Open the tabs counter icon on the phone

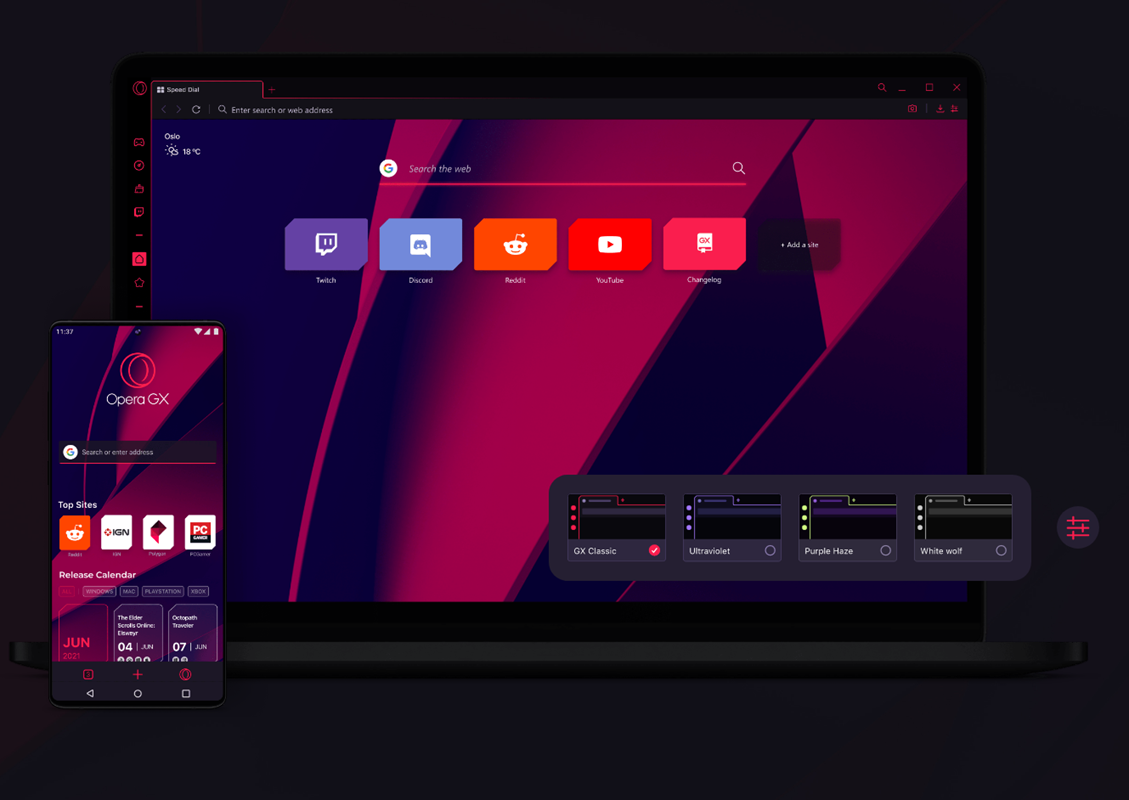(89, 675)
